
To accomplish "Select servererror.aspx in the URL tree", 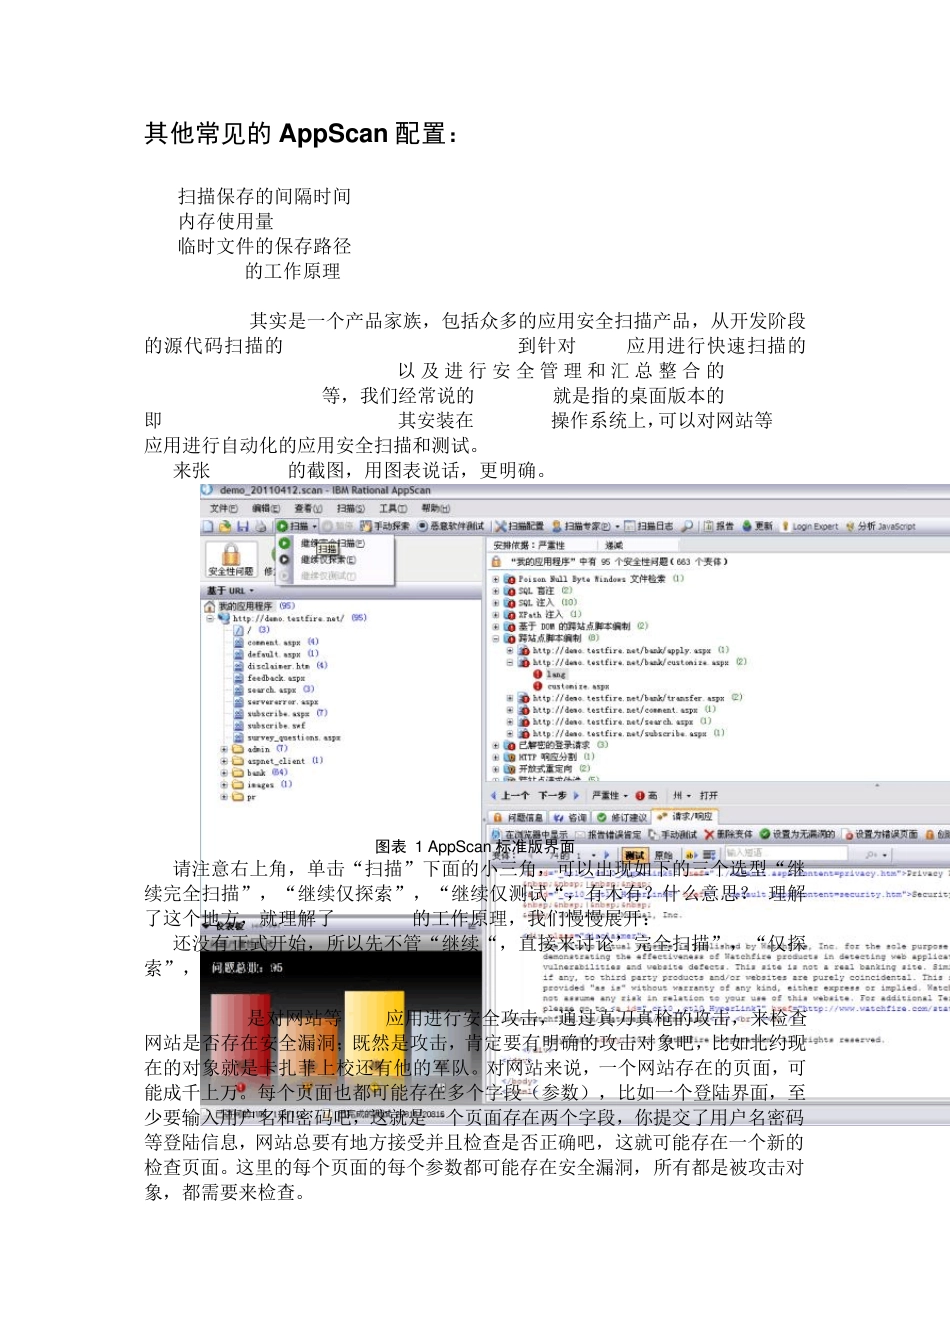I will [275, 702].
